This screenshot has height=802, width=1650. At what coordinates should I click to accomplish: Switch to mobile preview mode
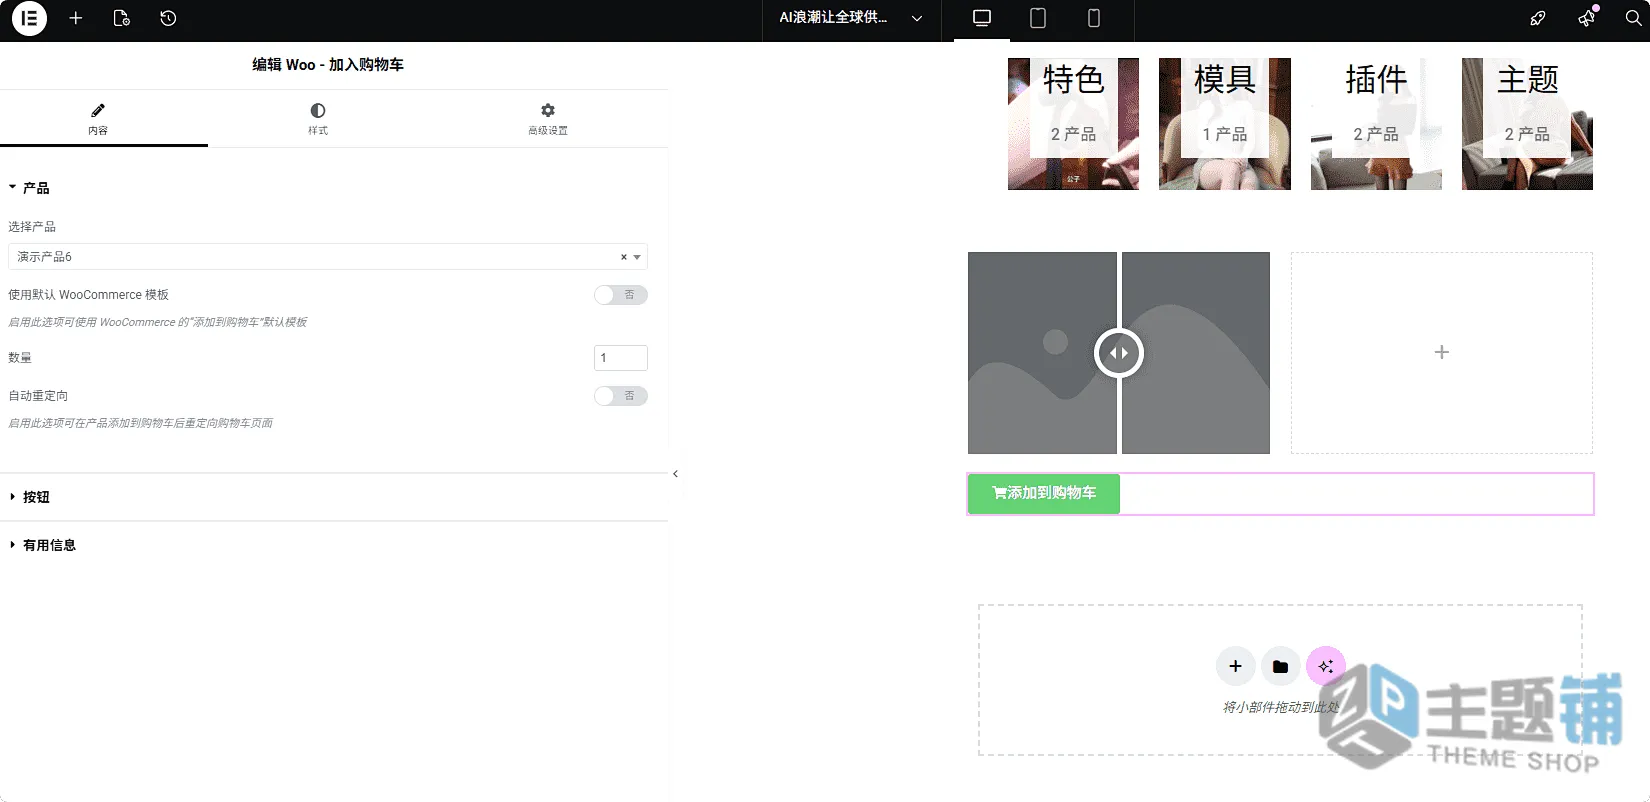(1094, 19)
